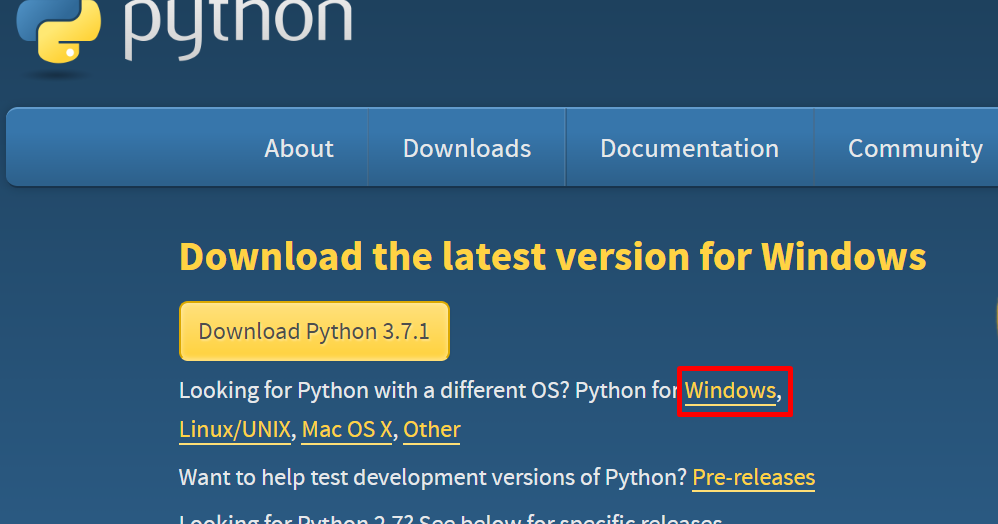The height and width of the screenshot is (524, 998).
Task: Click Download Python 3.7.1 button
Action: [x=314, y=331]
